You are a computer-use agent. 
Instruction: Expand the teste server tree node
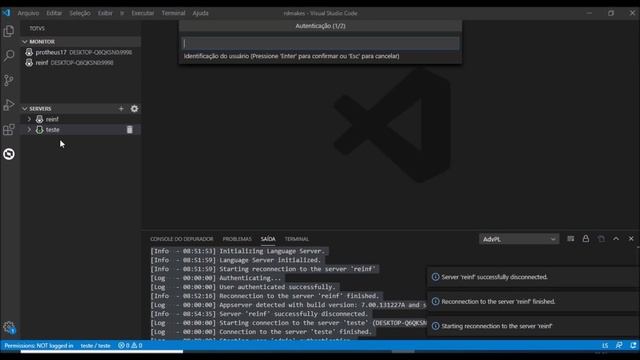(29, 129)
